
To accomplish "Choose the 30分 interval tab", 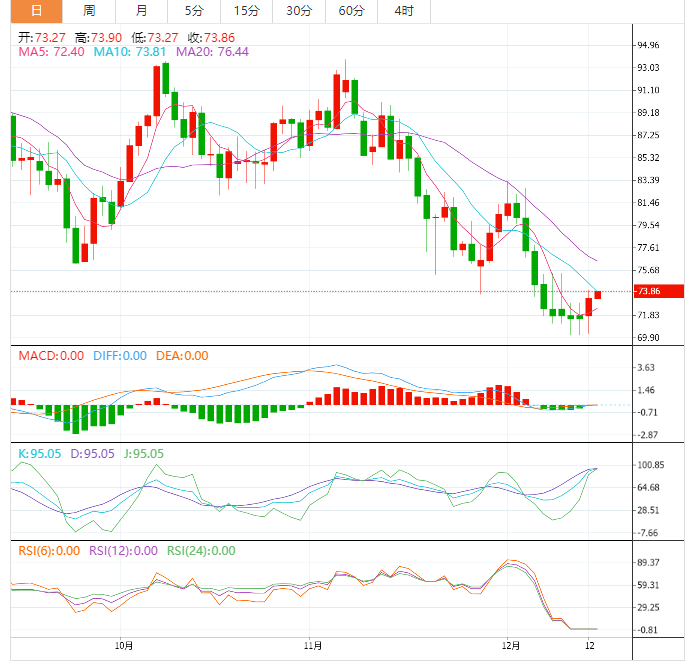I will (298, 11).
